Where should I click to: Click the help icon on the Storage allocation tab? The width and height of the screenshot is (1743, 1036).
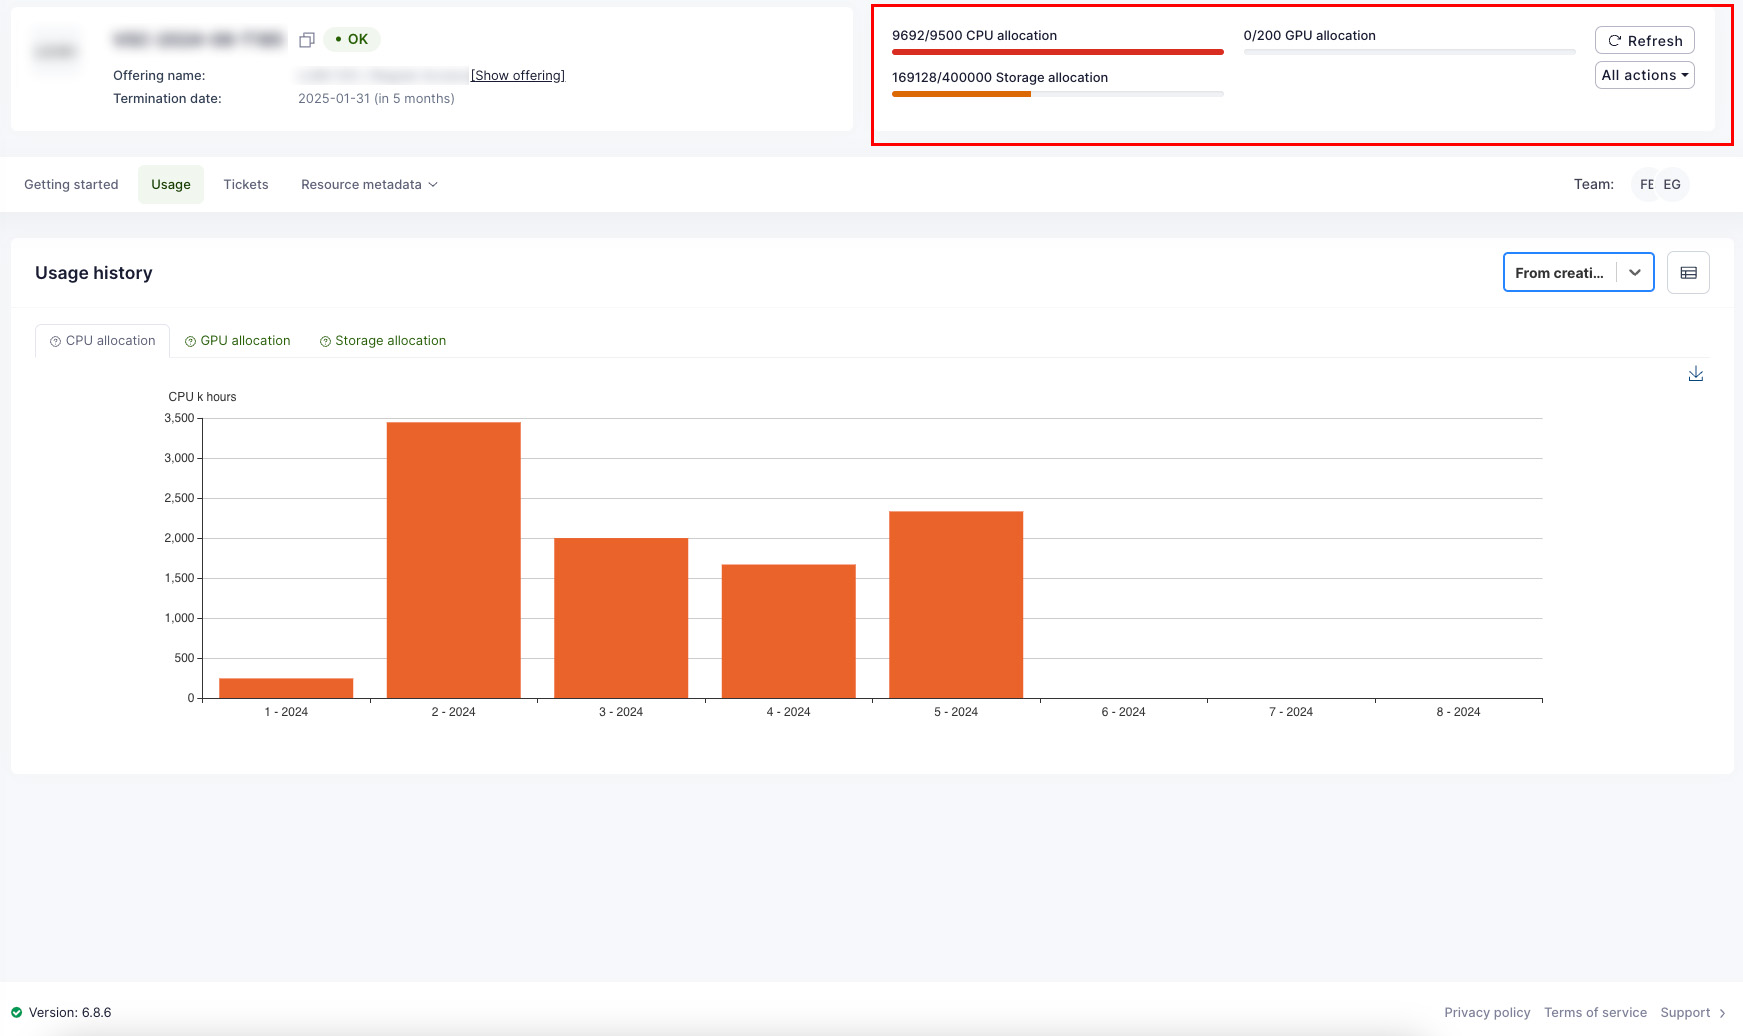click(x=325, y=342)
